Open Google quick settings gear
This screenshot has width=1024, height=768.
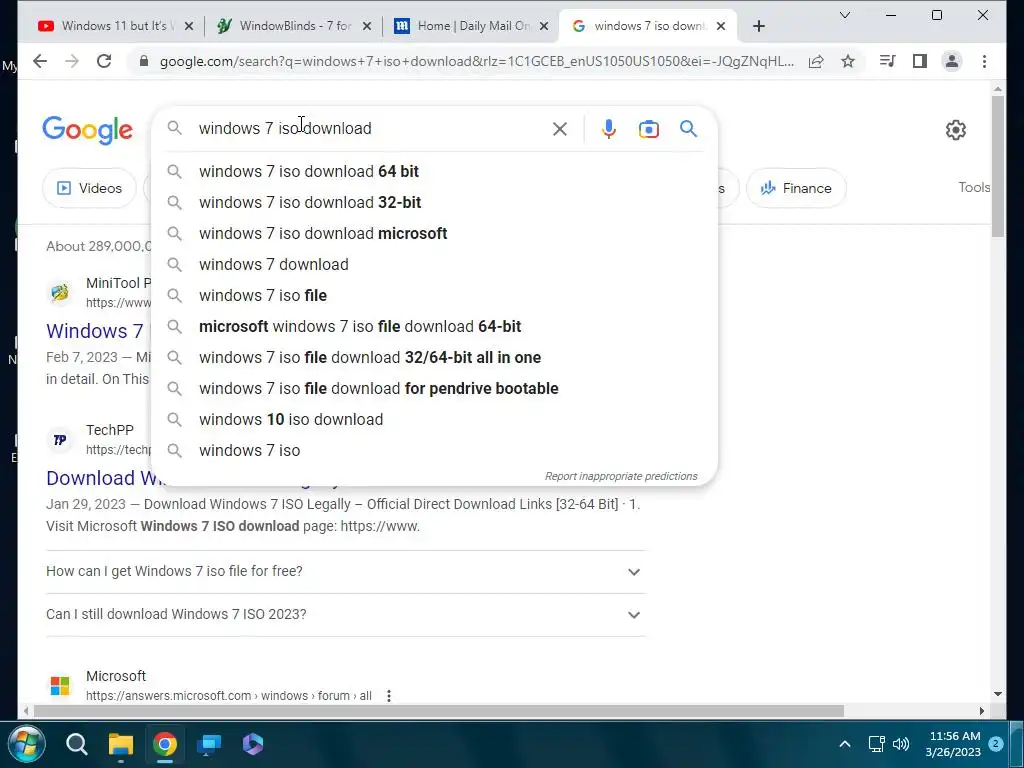pos(955,129)
